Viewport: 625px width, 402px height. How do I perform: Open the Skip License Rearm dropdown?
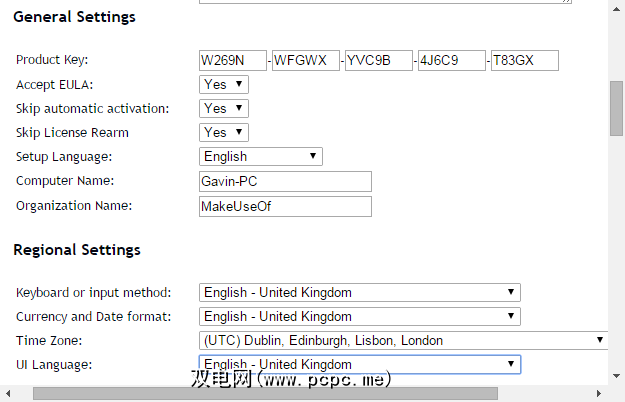224,133
